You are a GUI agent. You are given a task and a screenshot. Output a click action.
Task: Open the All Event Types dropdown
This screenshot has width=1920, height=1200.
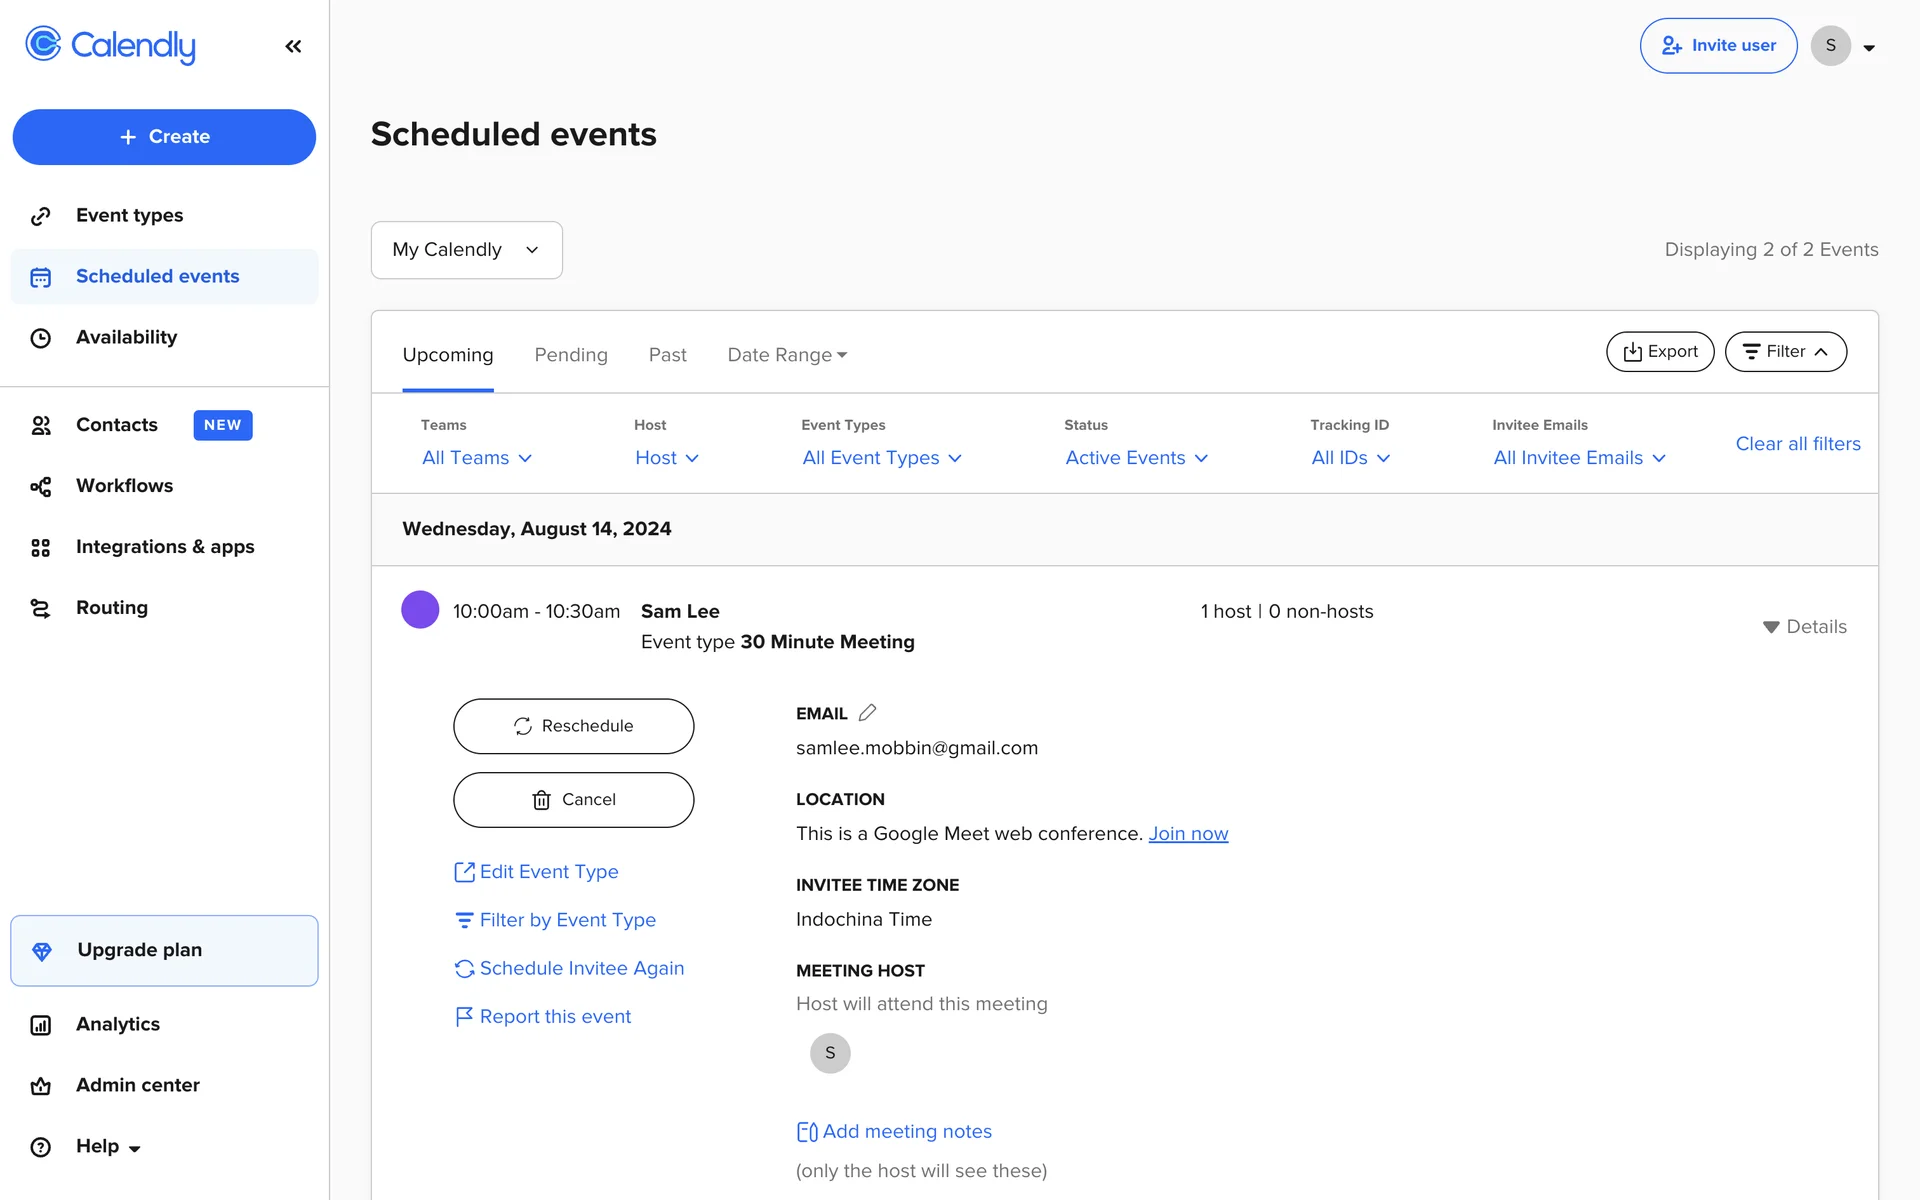click(881, 458)
